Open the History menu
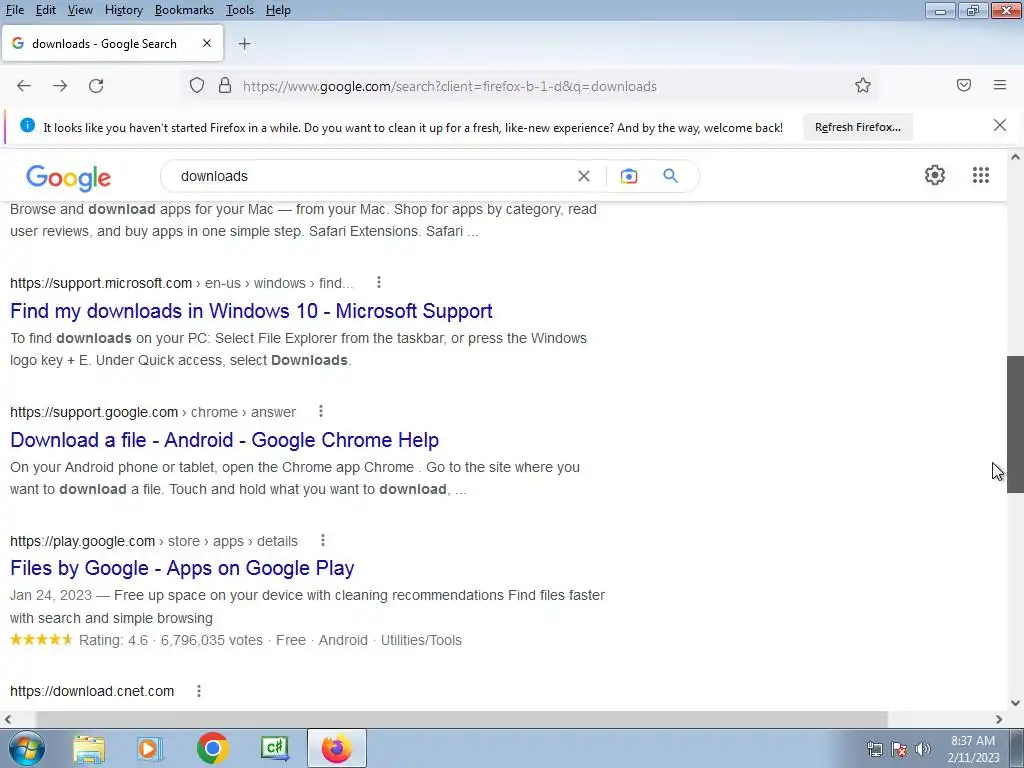1024x768 pixels. tap(123, 10)
